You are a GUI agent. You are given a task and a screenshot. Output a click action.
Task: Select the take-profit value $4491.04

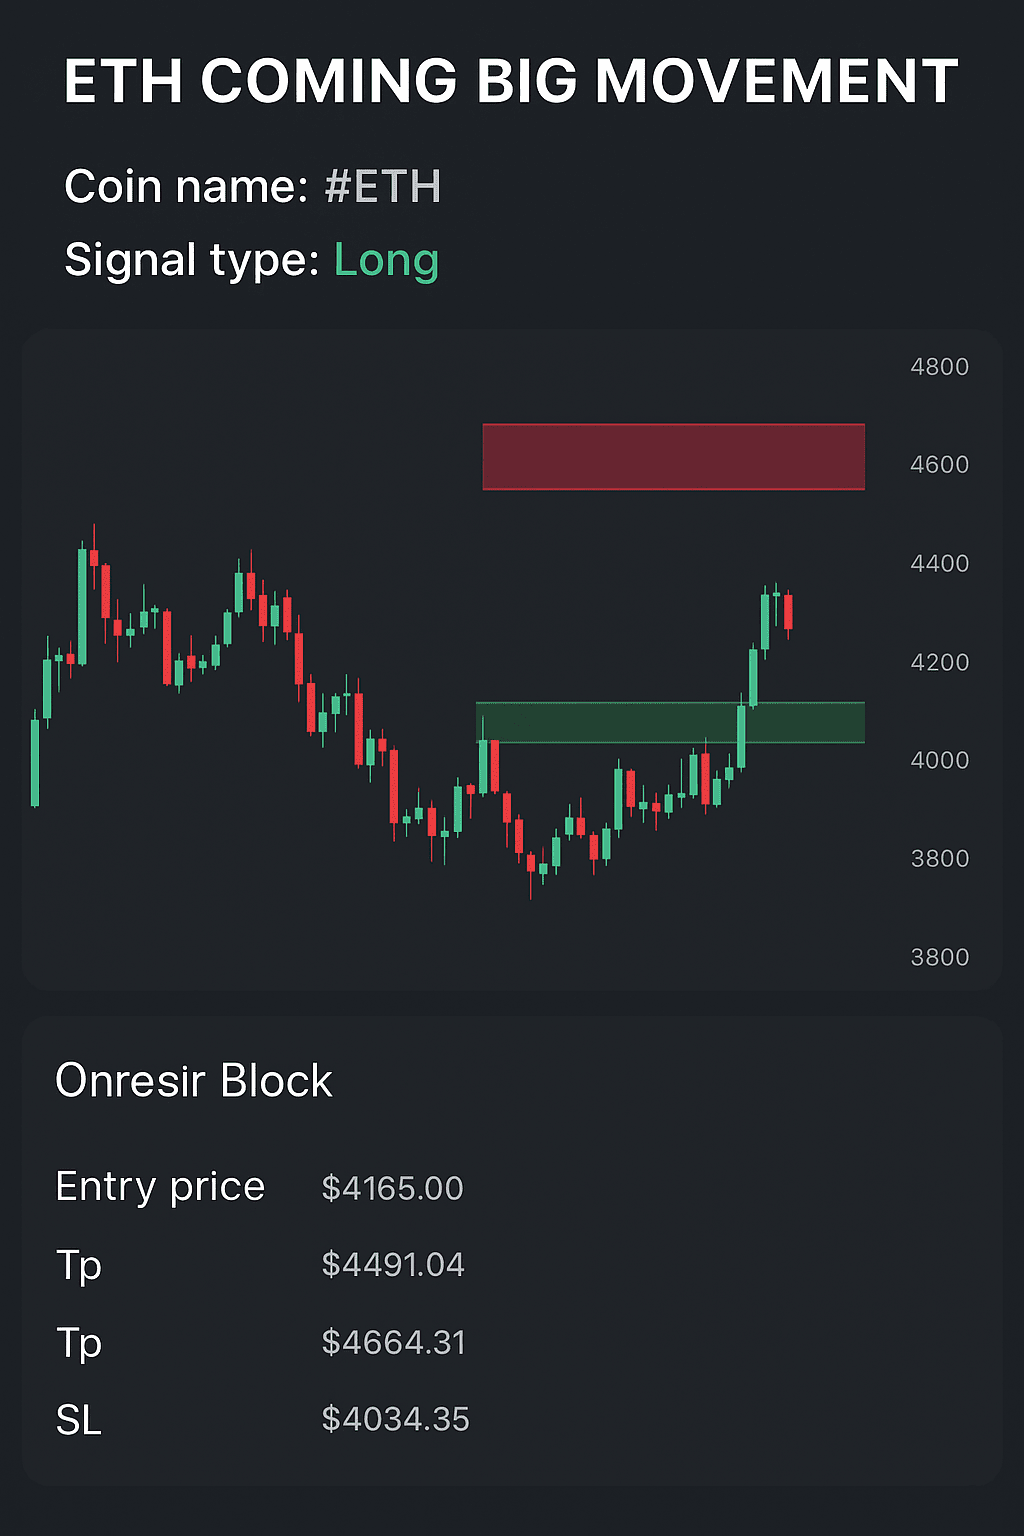pyautogui.click(x=393, y=1265)
